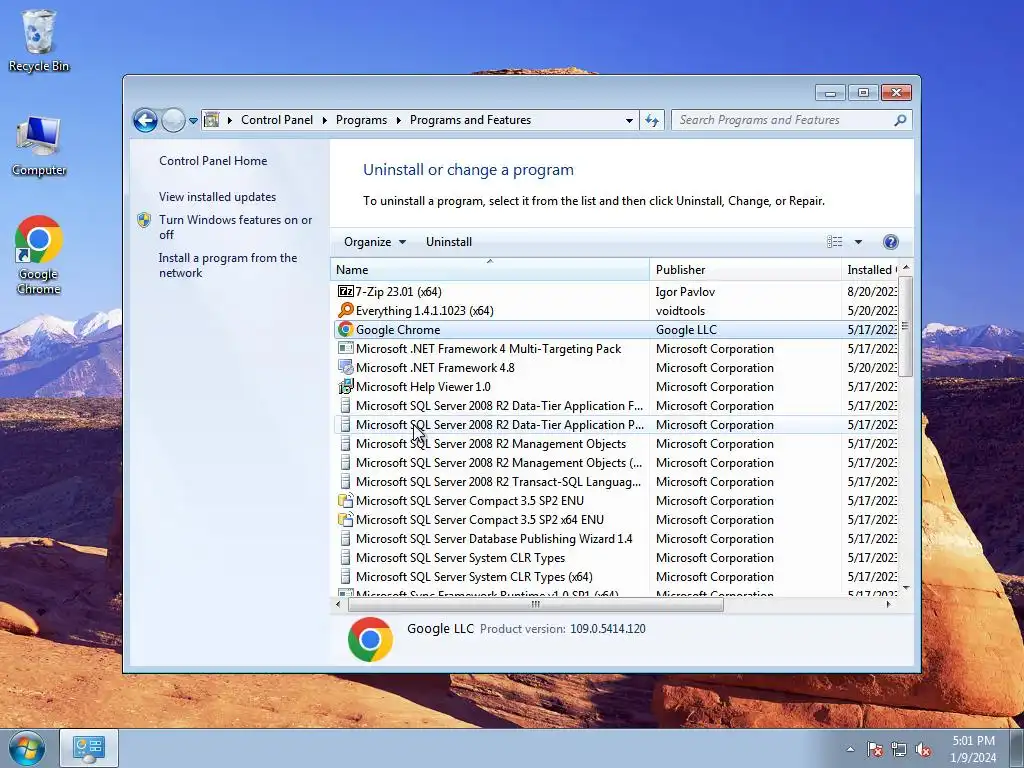Sort by the Installed On column header
The image size is (1024, 768).
coord(870,270)
